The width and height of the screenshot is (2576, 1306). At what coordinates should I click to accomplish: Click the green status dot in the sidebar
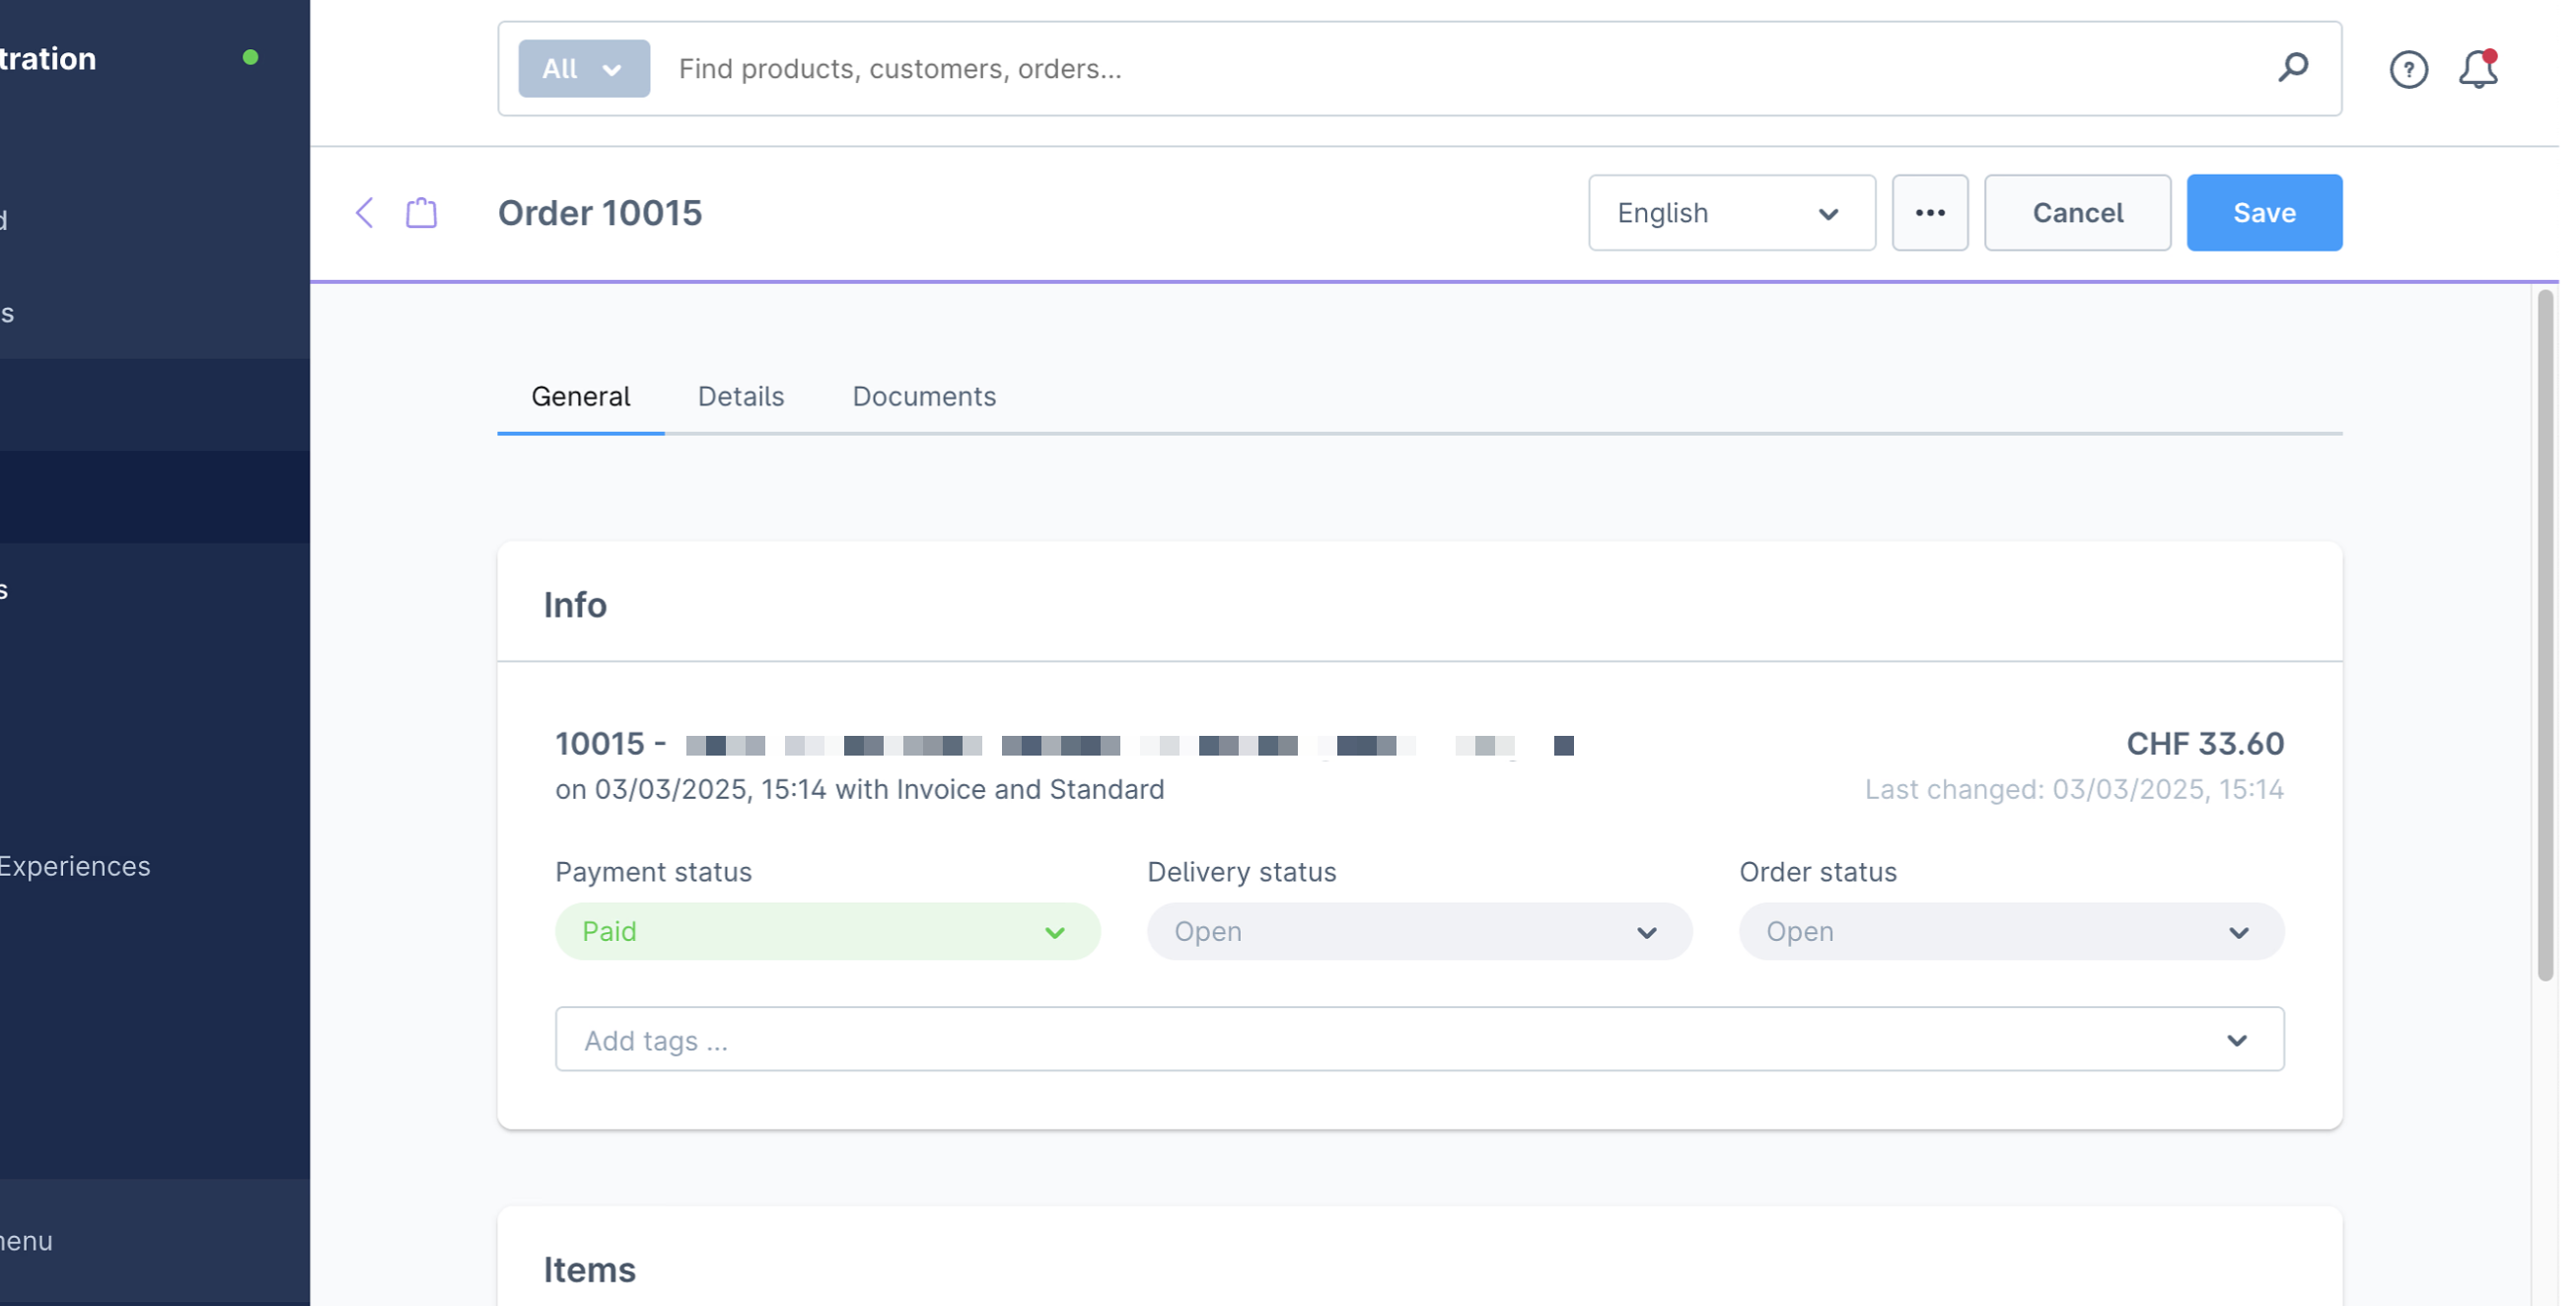pos(251,57)
